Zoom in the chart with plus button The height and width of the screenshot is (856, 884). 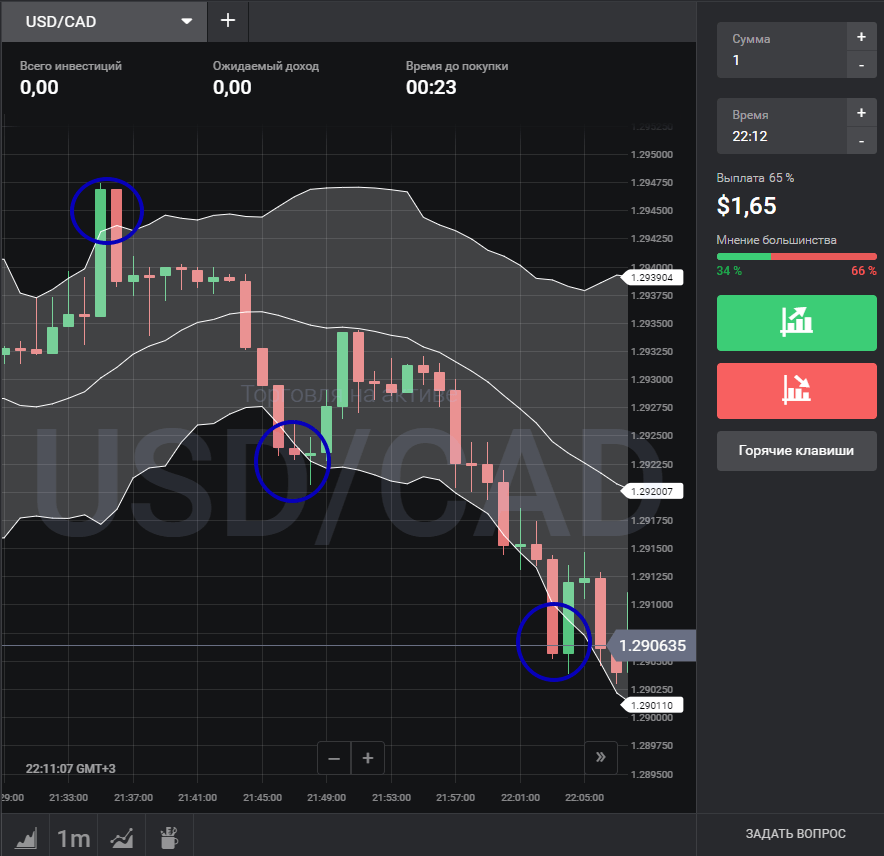pyautogui.click(x=367, y=758)
